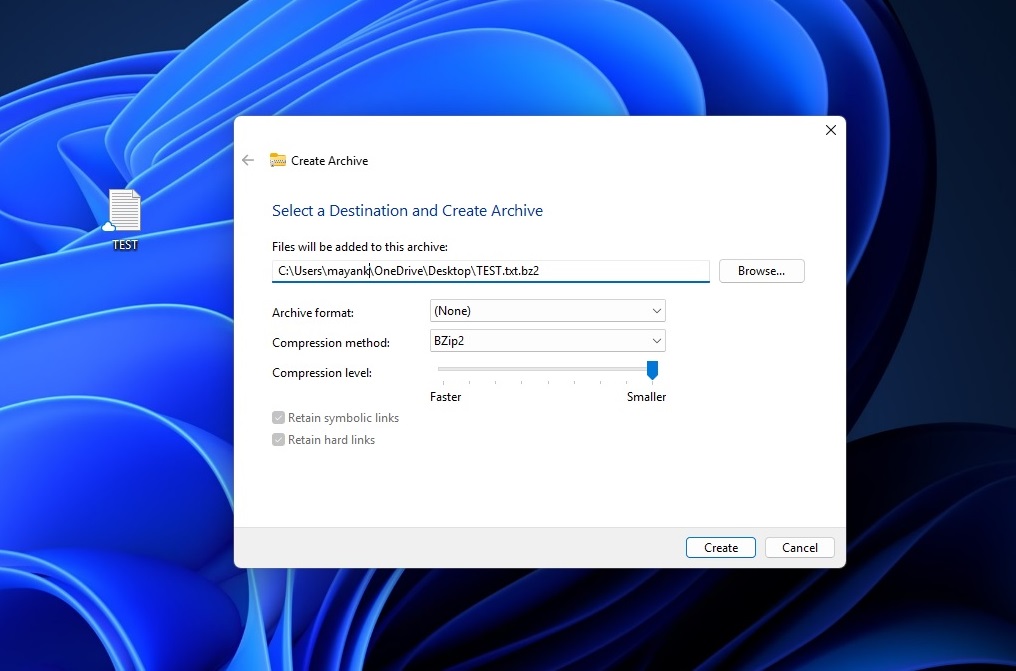Screen dimensions: 1016x671
Task: Open the Compression method dropdown
Action: point(548,341)
